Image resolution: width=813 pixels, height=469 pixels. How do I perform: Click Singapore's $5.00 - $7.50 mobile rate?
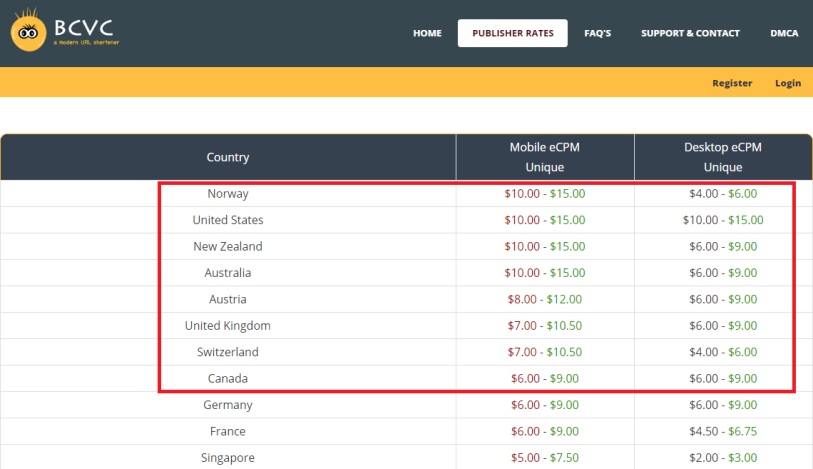544,458
